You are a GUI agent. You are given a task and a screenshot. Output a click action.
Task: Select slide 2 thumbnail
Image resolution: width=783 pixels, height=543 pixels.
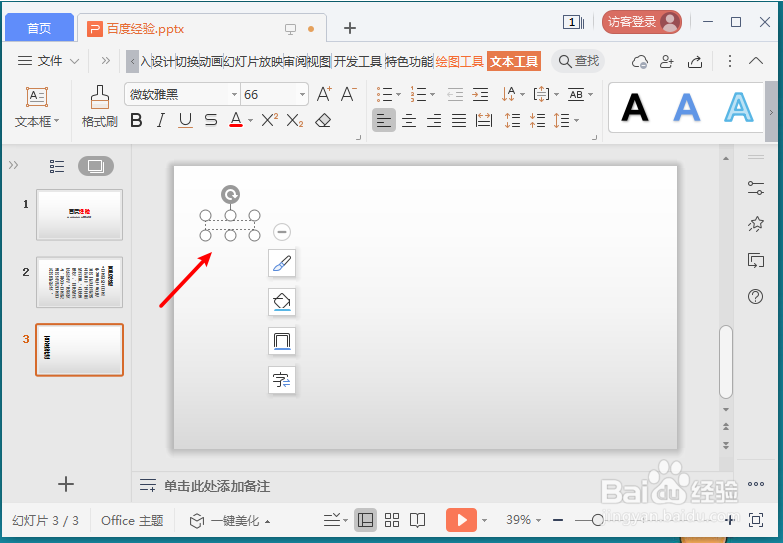79,282
